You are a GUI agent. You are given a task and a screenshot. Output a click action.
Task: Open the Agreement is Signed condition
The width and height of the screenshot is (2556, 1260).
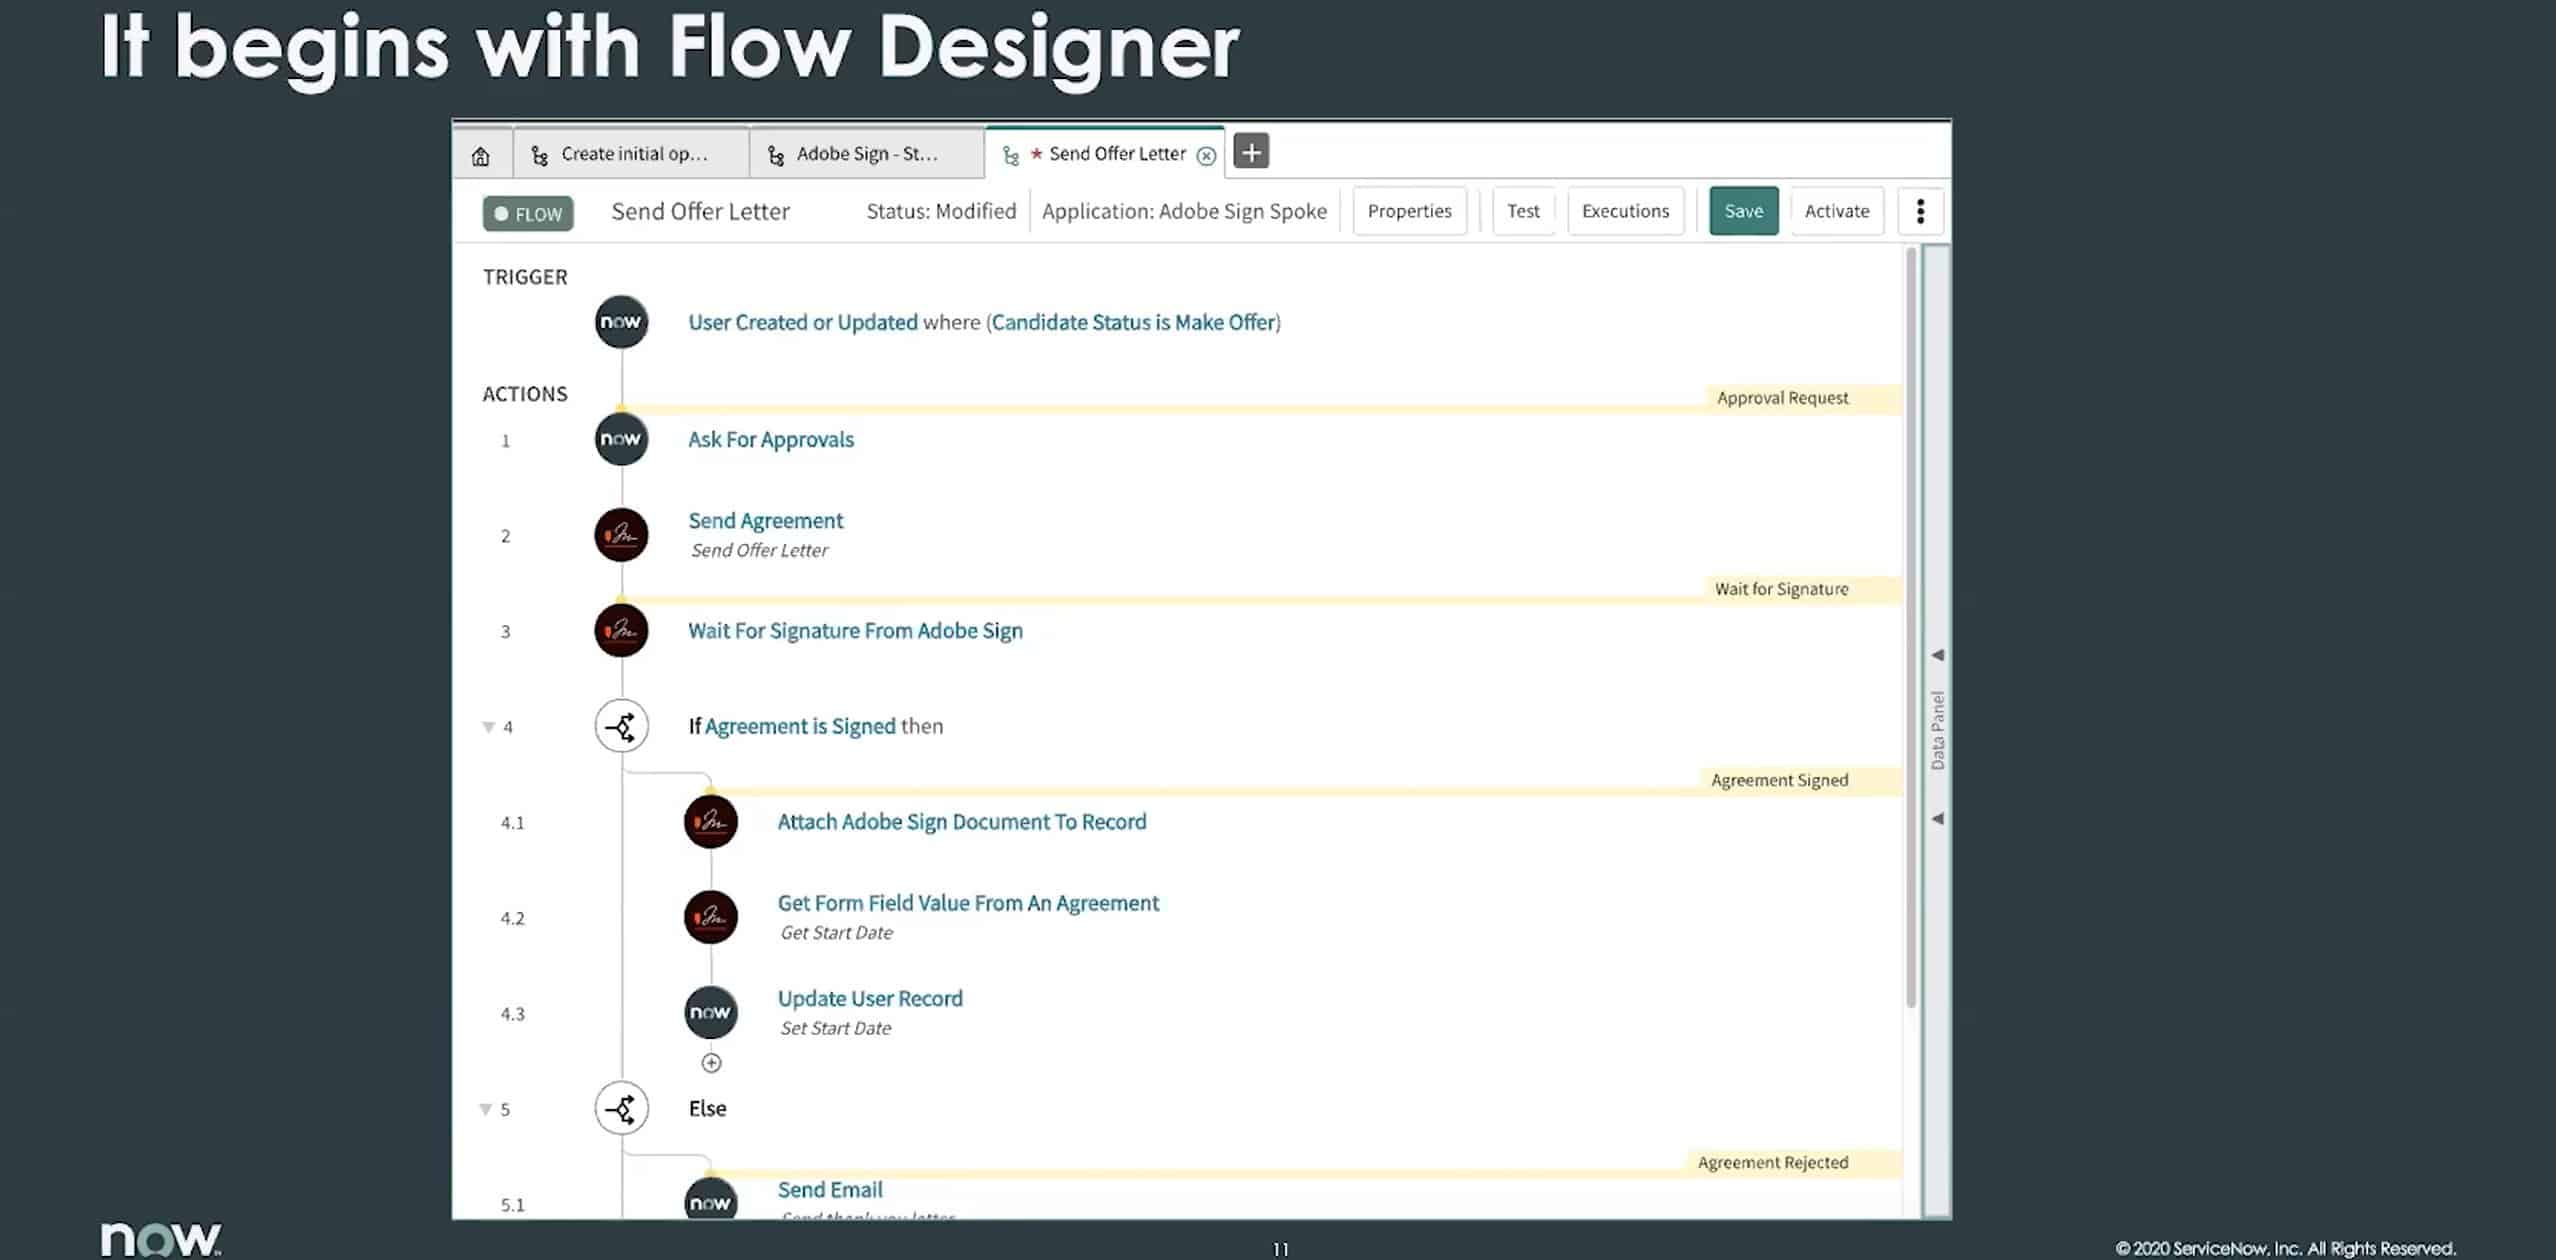[x=800, y=726]
